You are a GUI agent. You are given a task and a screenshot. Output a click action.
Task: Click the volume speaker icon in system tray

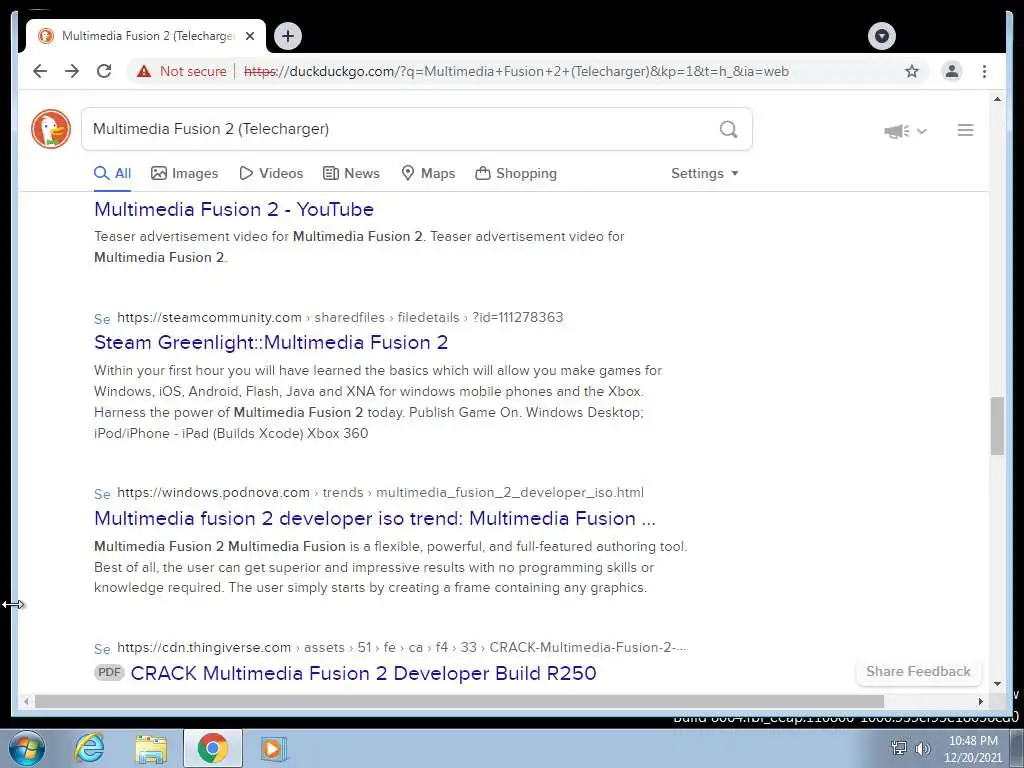[x=922, y=748]
